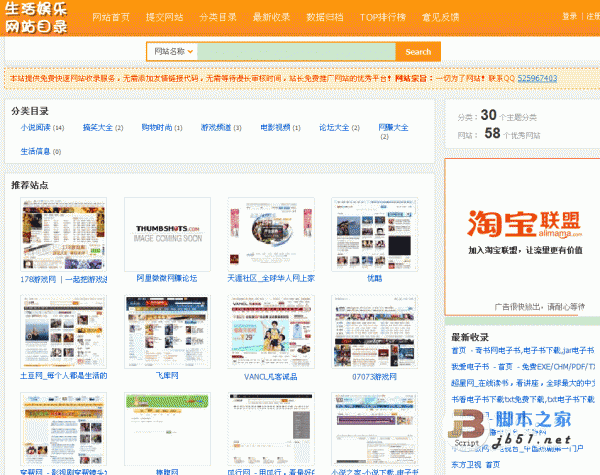Open the 东方卫视 首页 latest listing link
Screen dimensions: 600x475
click(476, 465)
